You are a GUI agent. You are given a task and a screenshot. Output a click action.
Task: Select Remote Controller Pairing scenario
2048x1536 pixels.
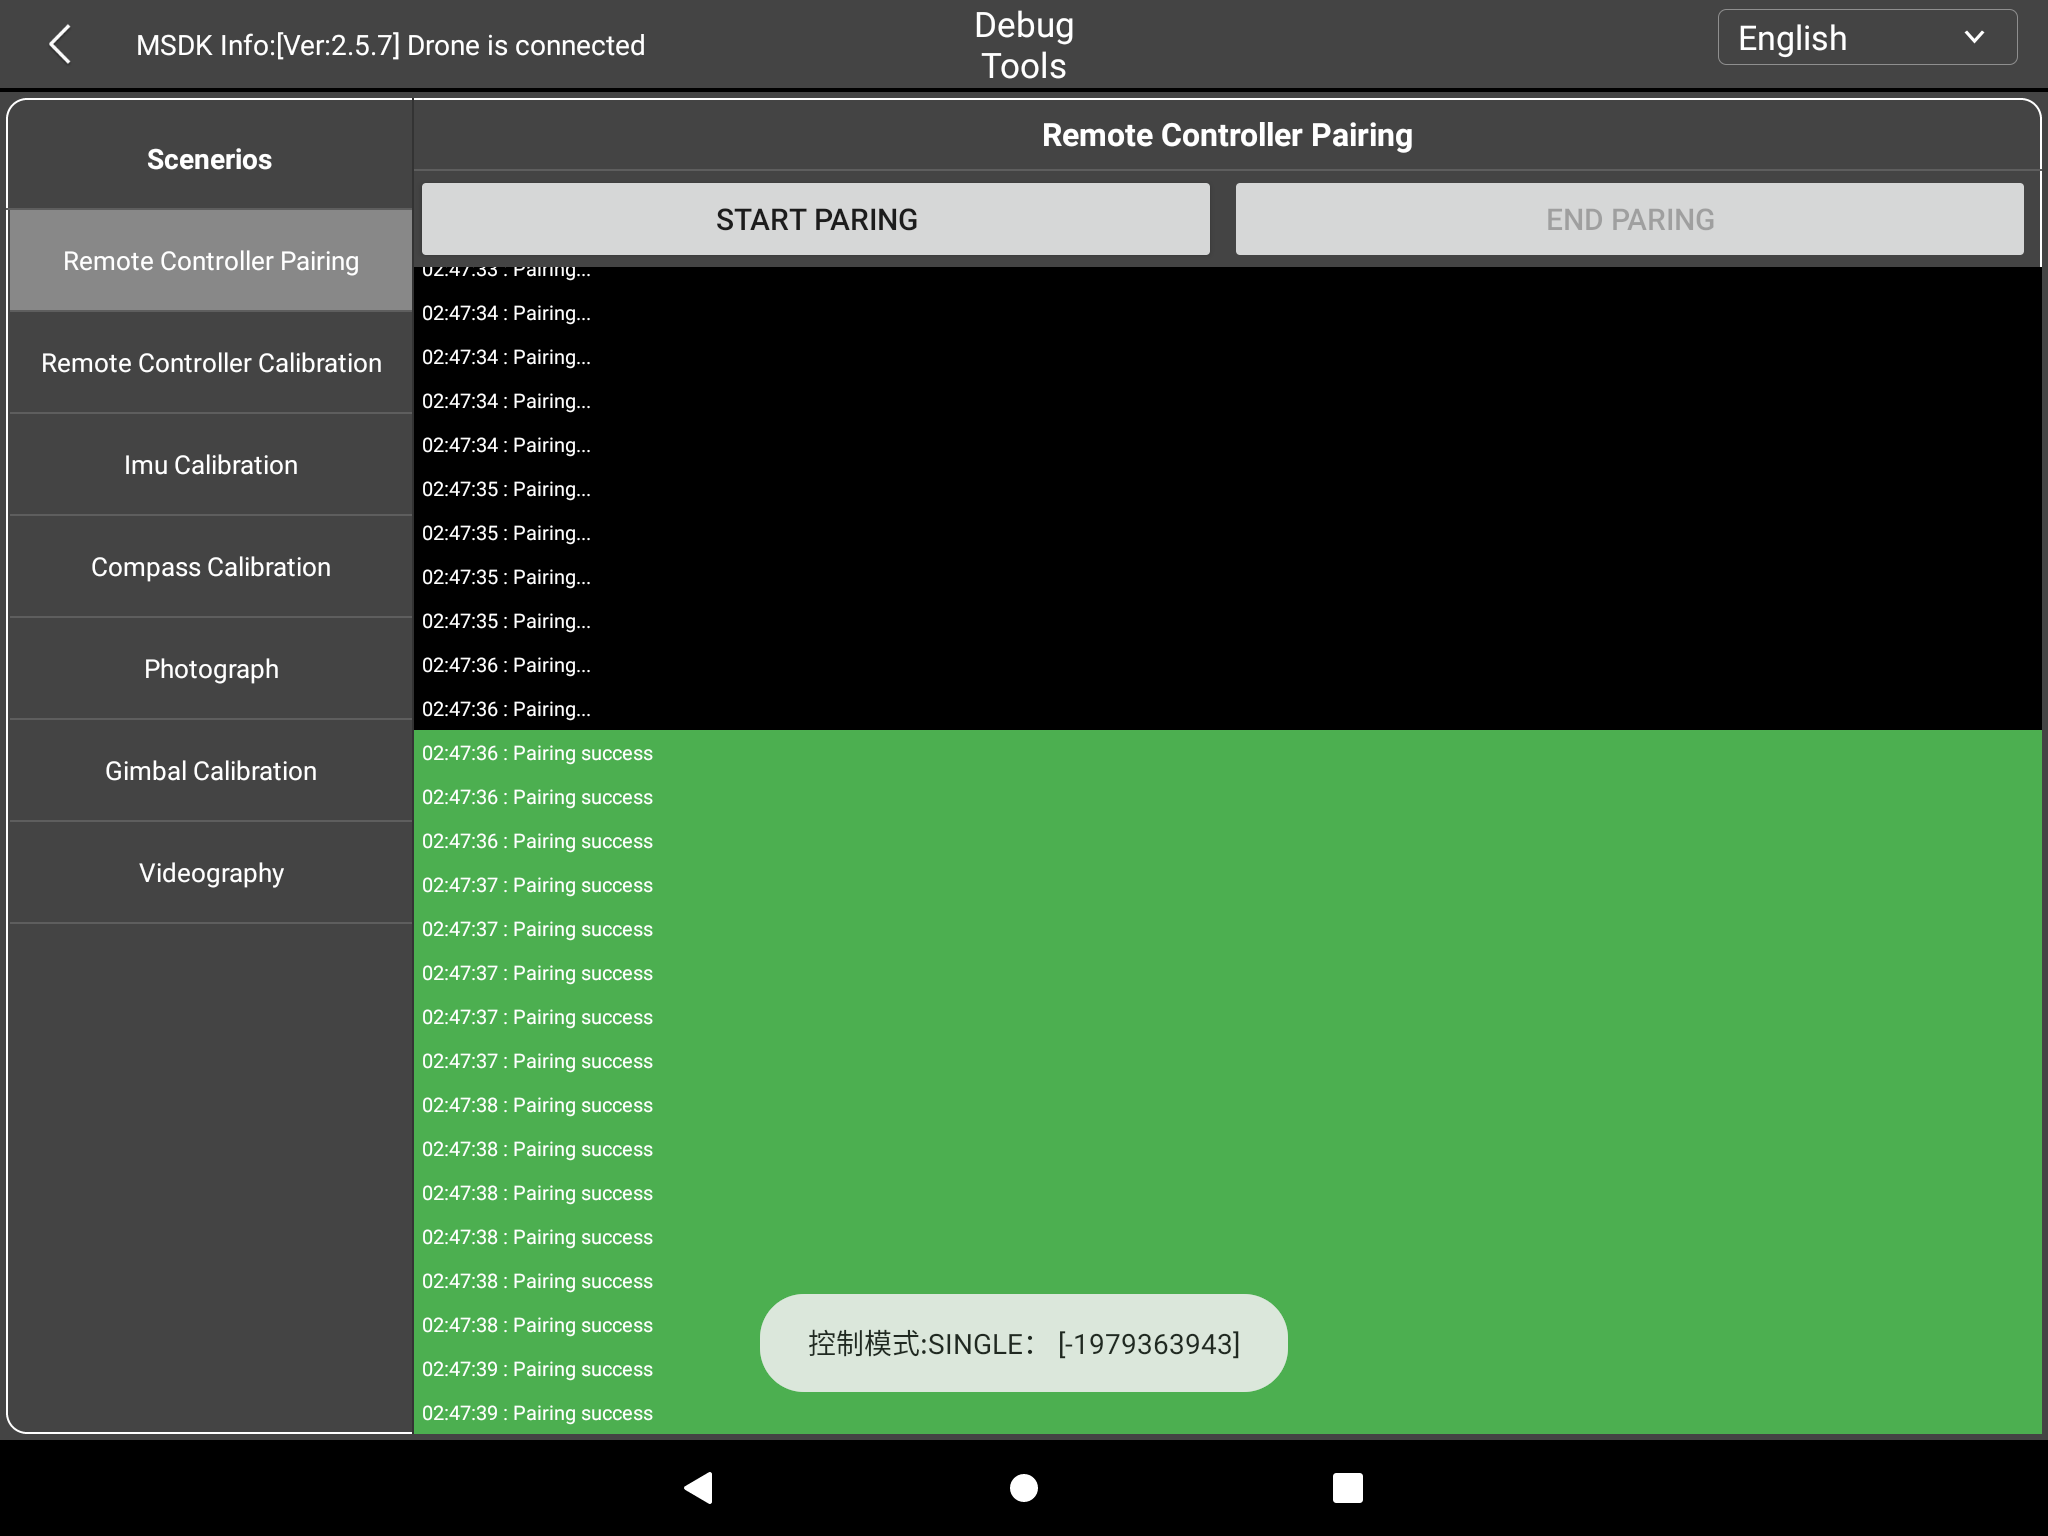[x=211, y=261]
